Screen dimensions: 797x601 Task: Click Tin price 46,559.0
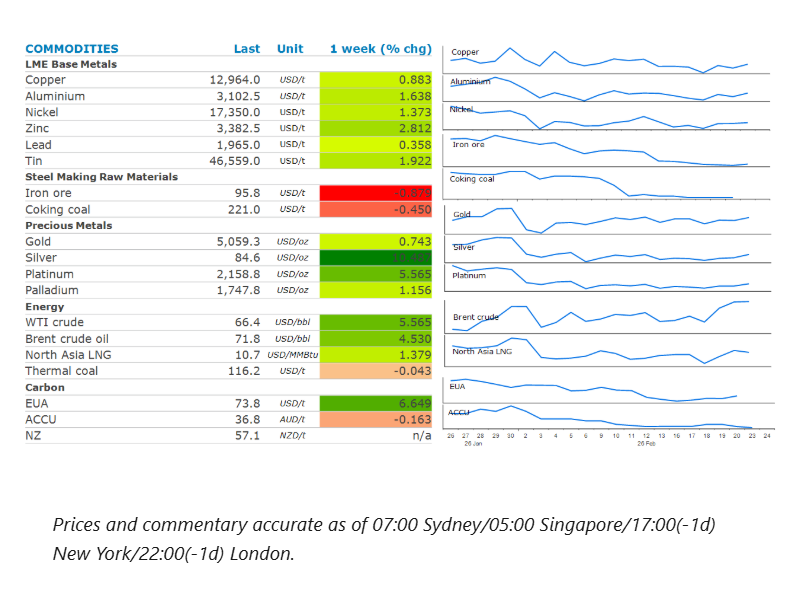(x=235, y=161)
